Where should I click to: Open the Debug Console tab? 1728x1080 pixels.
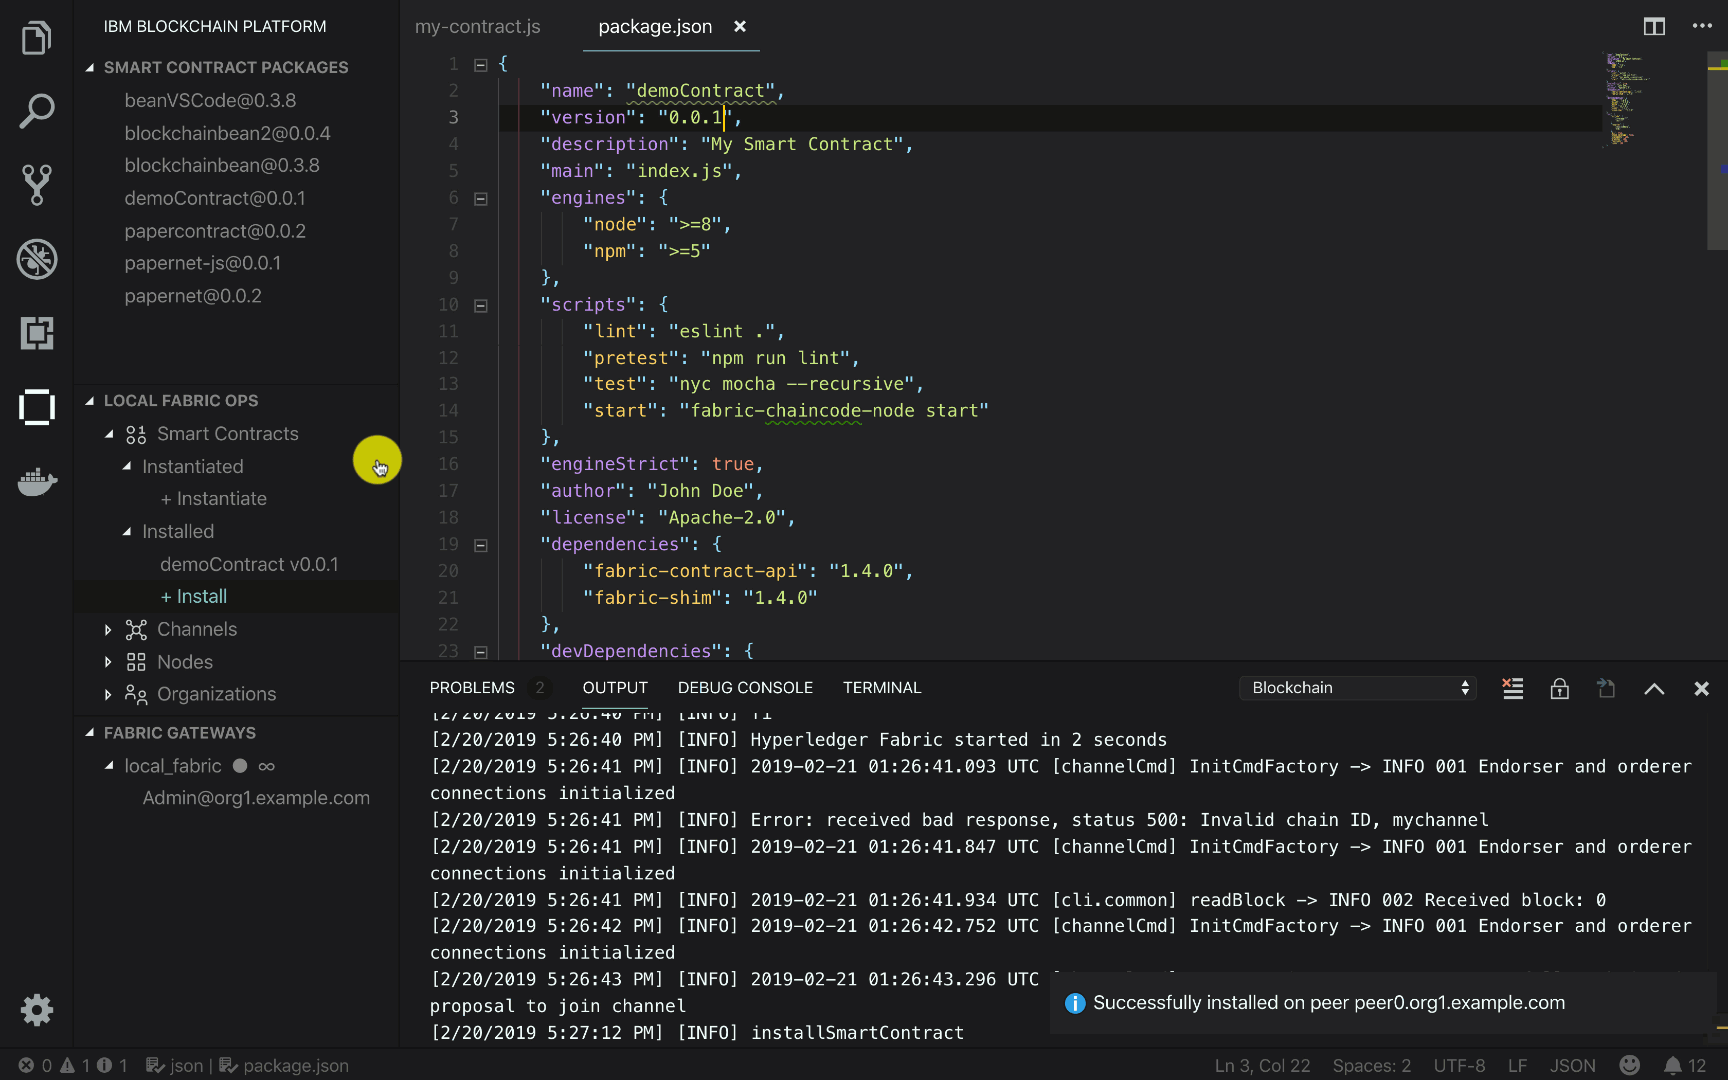point(745,688)
